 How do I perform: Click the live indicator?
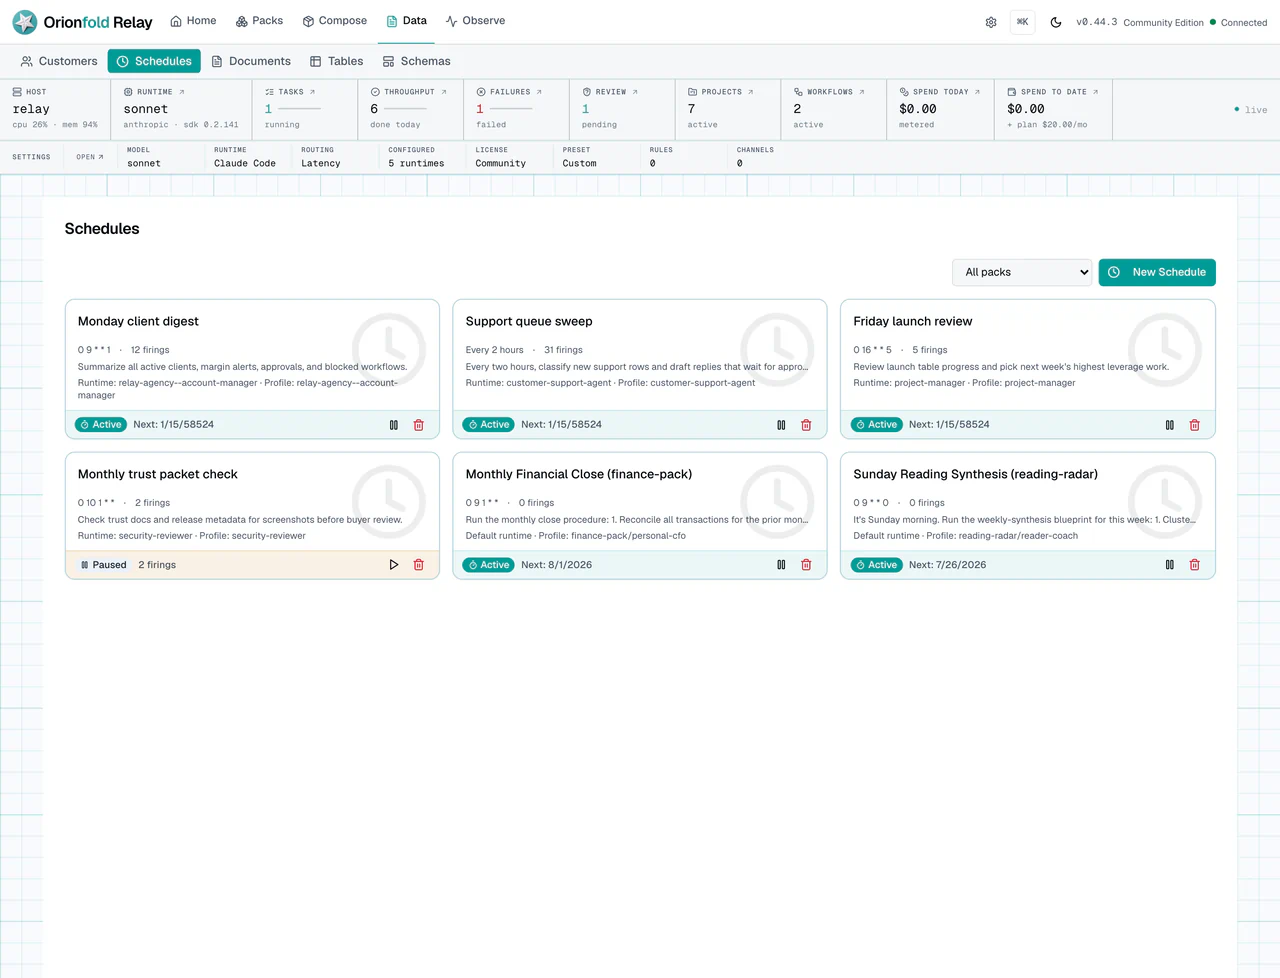click(x=1251, y=110)
